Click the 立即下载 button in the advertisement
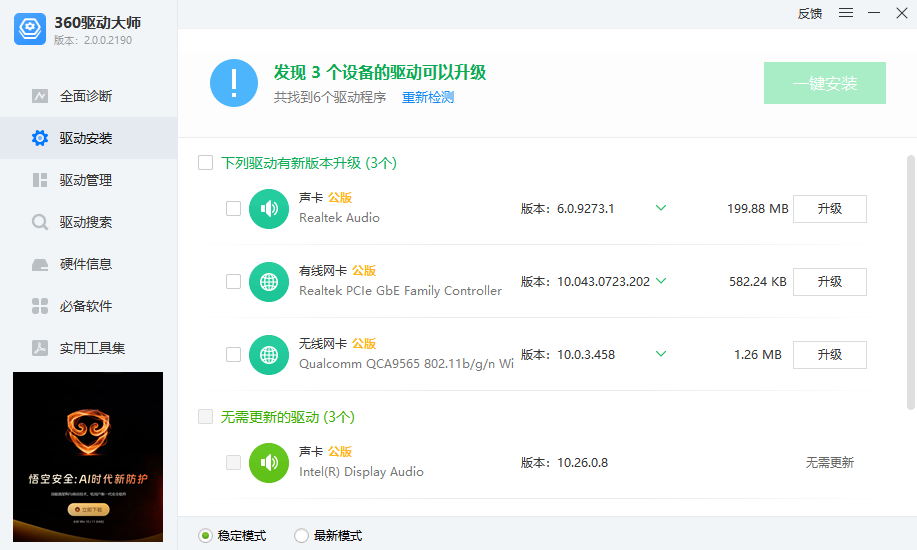Screen dimensions: 917x550 [88, 510]
